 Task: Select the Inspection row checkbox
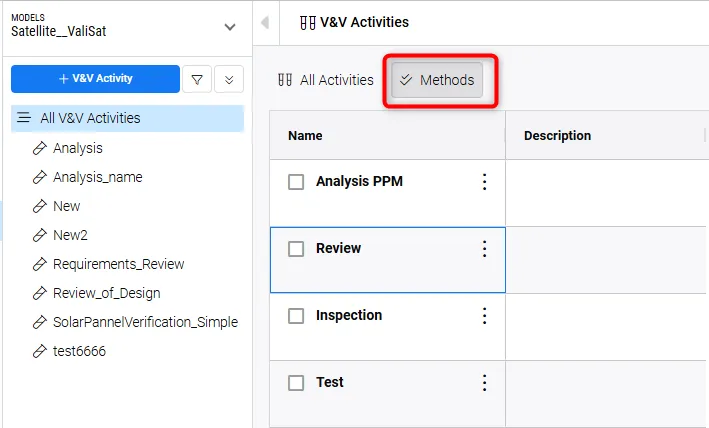[296, 316]
